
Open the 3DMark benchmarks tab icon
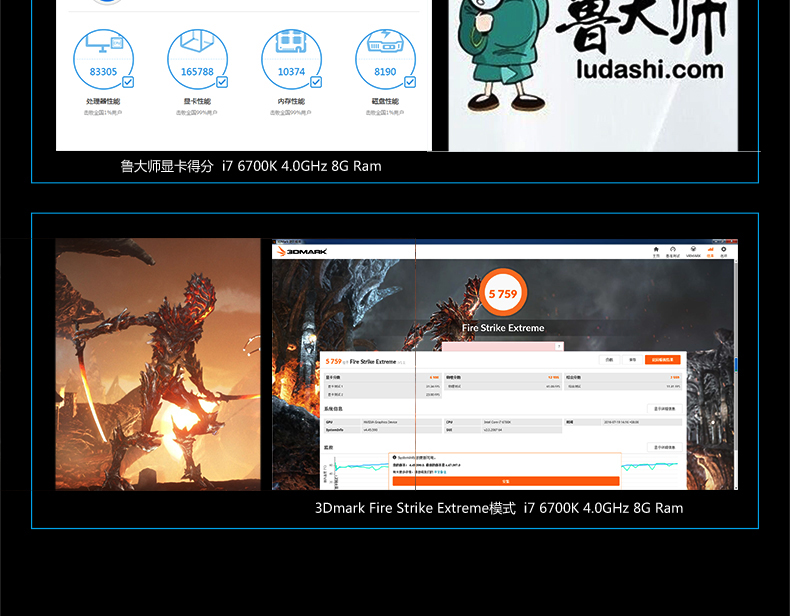pos(673,252)
